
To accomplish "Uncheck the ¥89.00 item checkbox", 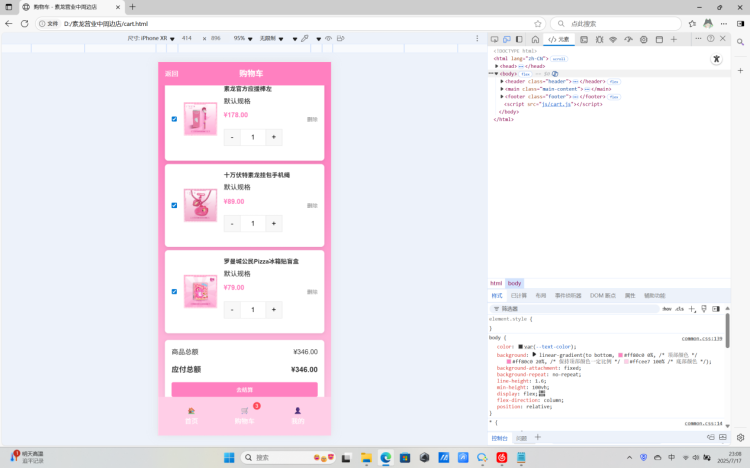I will tap(174, 205).
